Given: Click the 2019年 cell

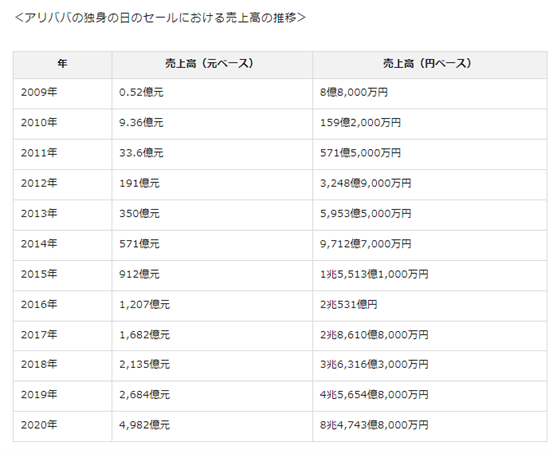Looking at the screenshot, I should (62, 396).
